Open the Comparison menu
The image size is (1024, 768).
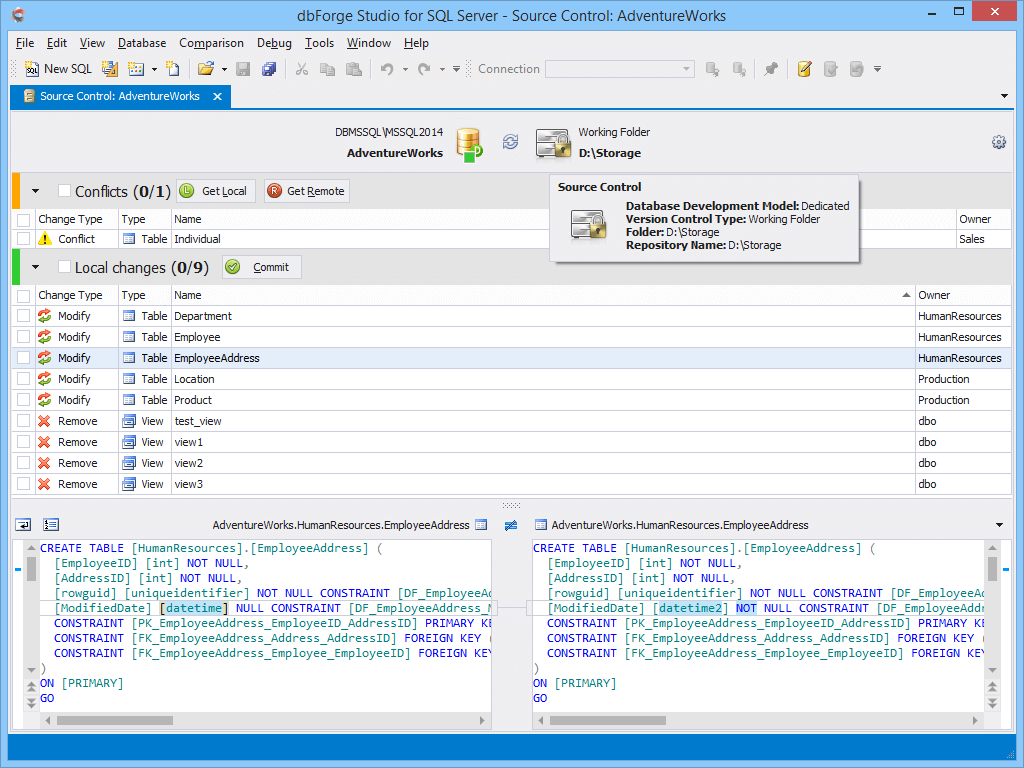click(x=211, y=43)
